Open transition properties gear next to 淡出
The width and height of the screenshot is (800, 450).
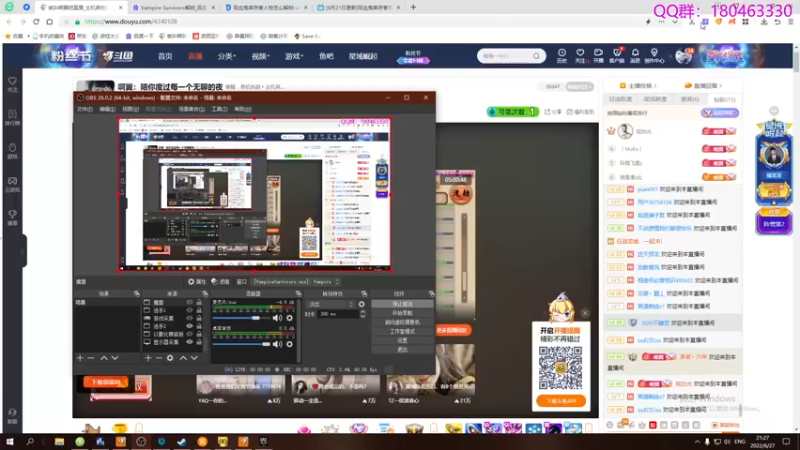(x=362, y=304)
